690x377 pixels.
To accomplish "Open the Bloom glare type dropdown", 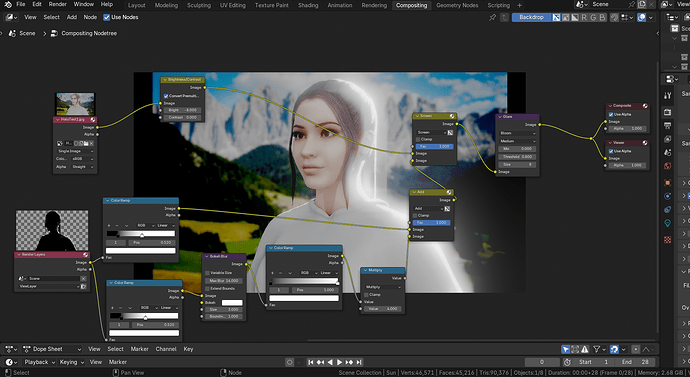I will (x=518, y=133).
